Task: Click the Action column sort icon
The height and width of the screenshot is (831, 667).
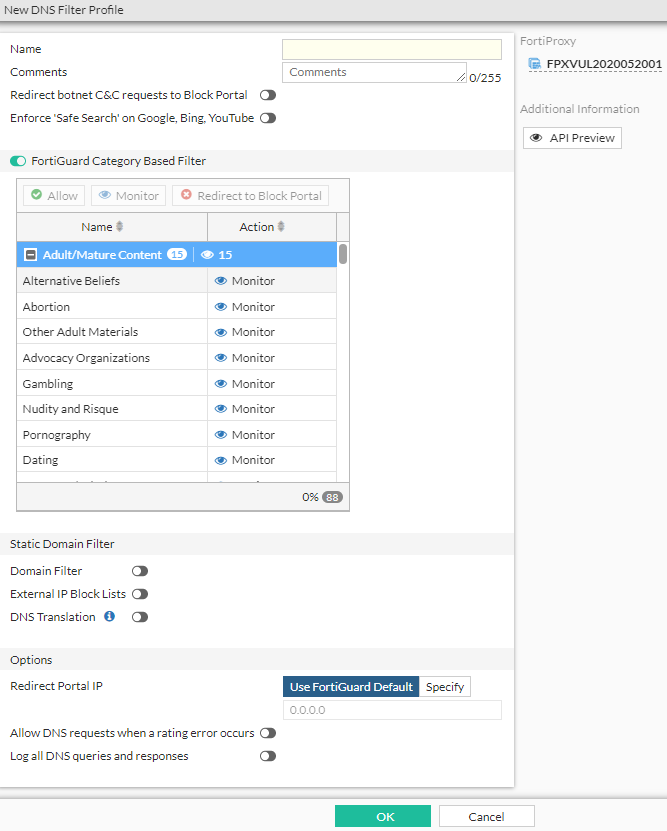Action: (x=281, y=227)
